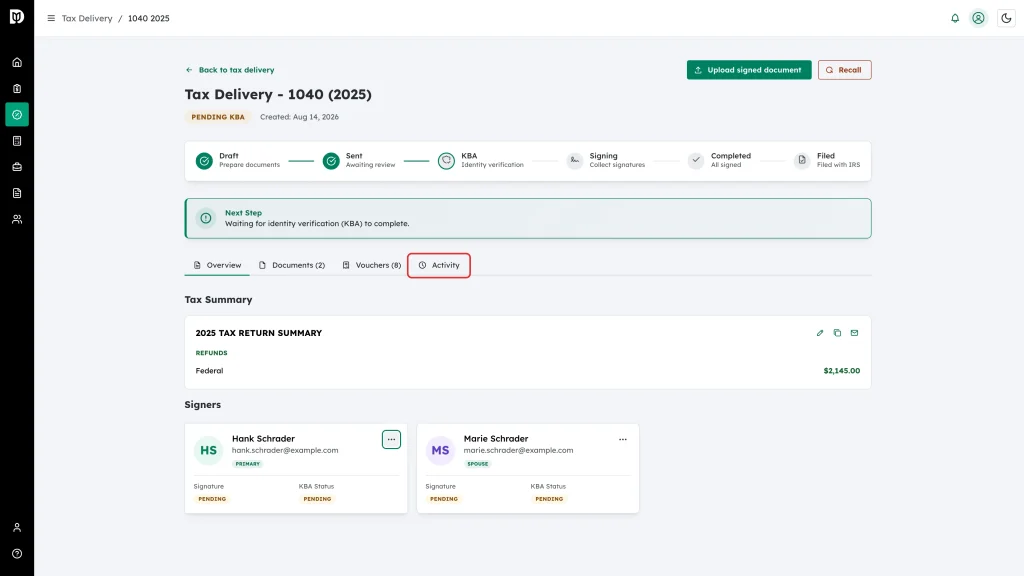Switch to the Vouchers (8) tab
Viewport: 1024px width, 576px height.
372,265
